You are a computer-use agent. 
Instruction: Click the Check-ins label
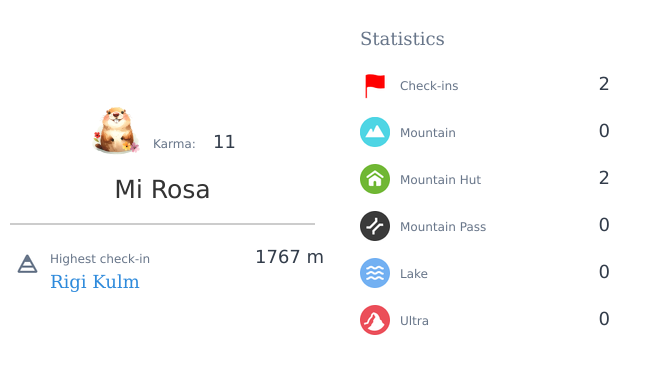429,86
